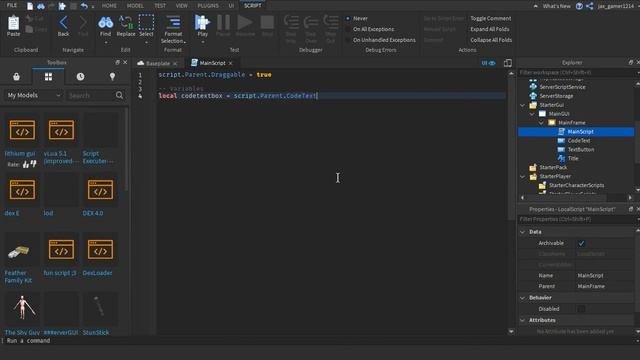Collapse the Data properties section

point(523,232)
